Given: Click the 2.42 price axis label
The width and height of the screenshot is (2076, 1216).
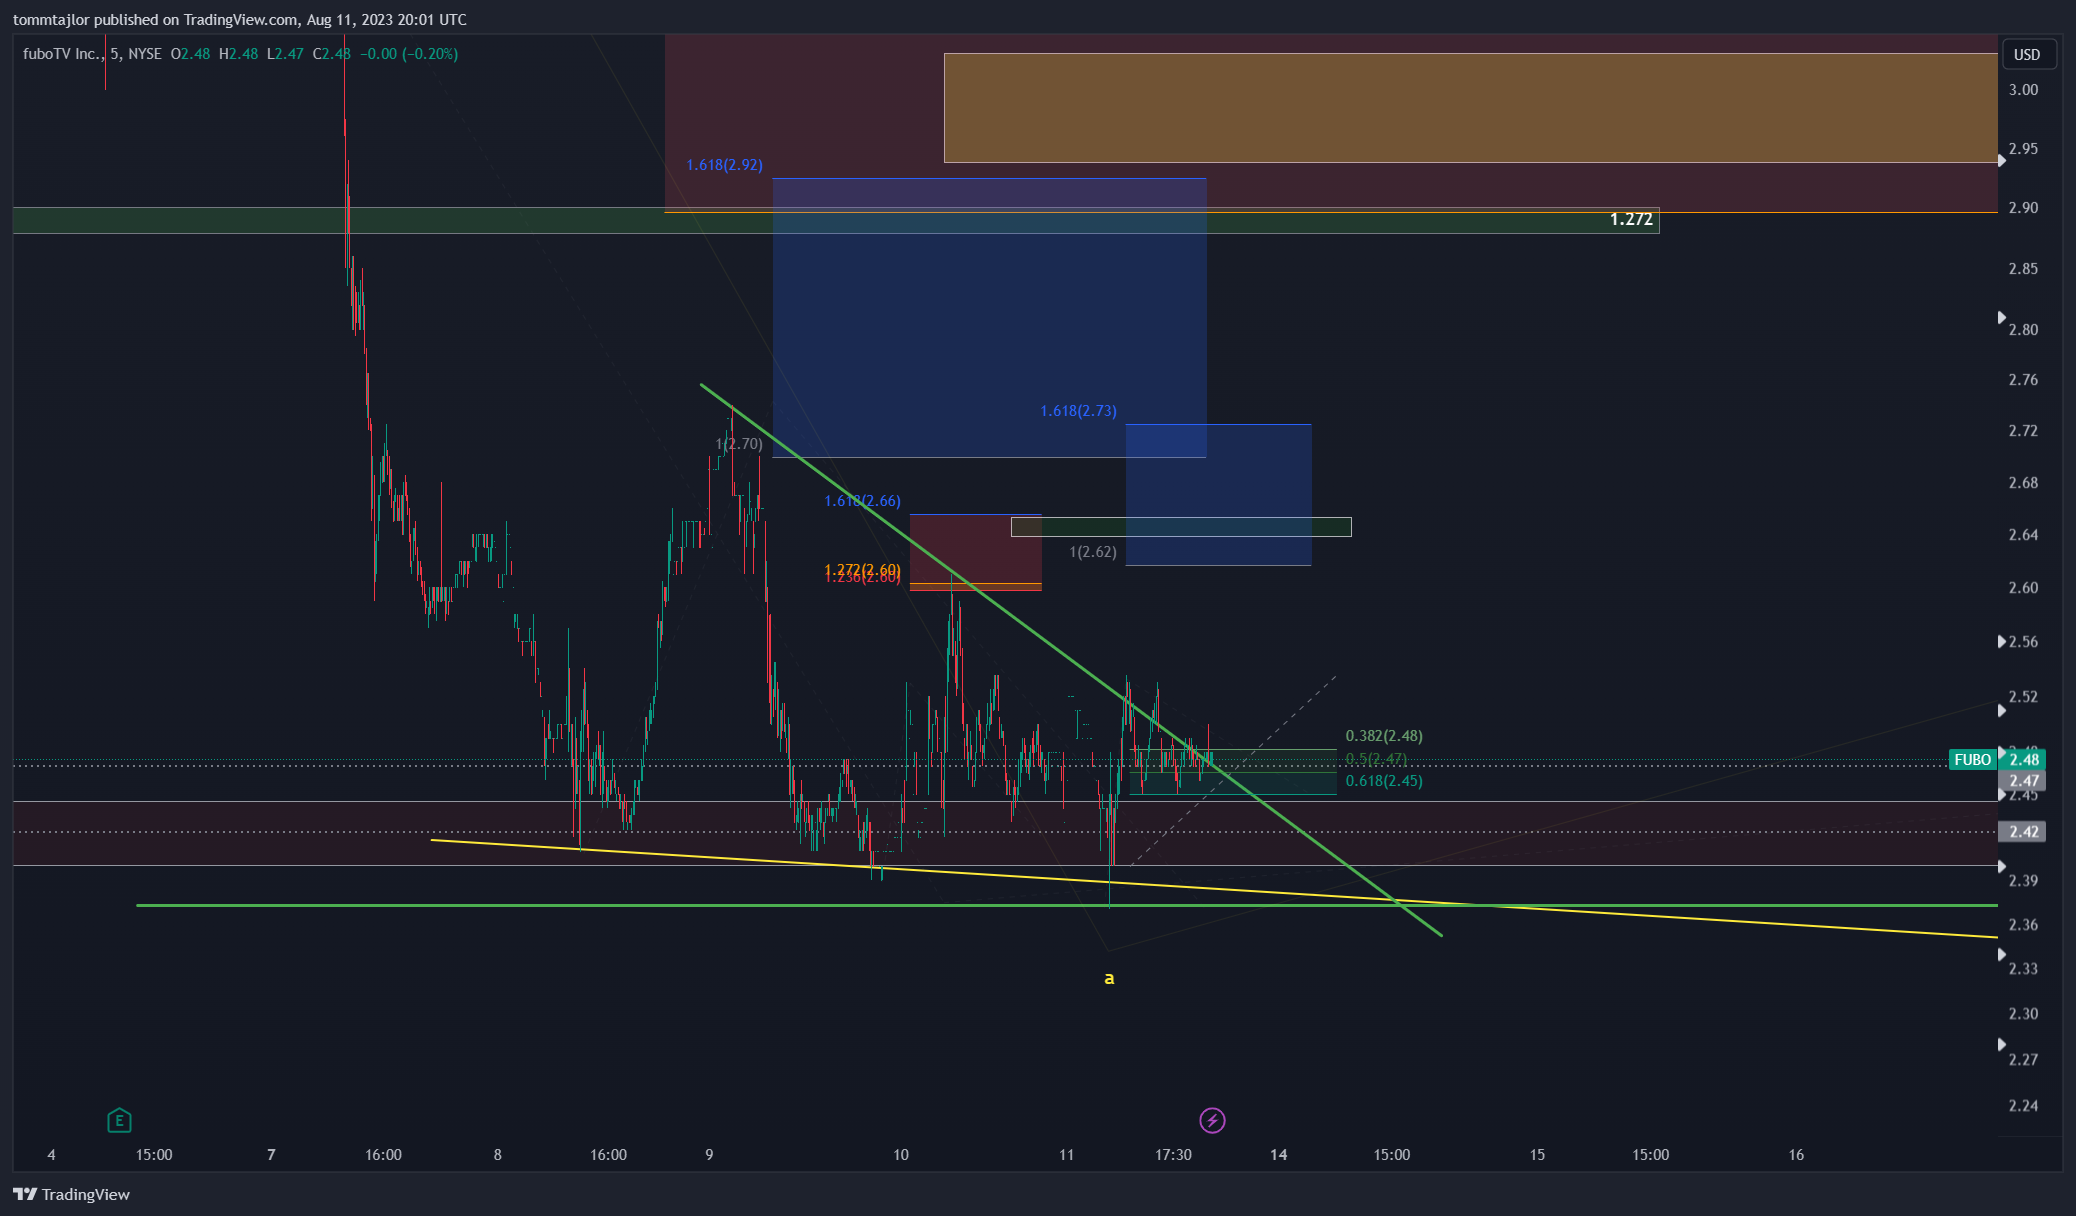Looking at the screenshot, I should coord(2021,832).
